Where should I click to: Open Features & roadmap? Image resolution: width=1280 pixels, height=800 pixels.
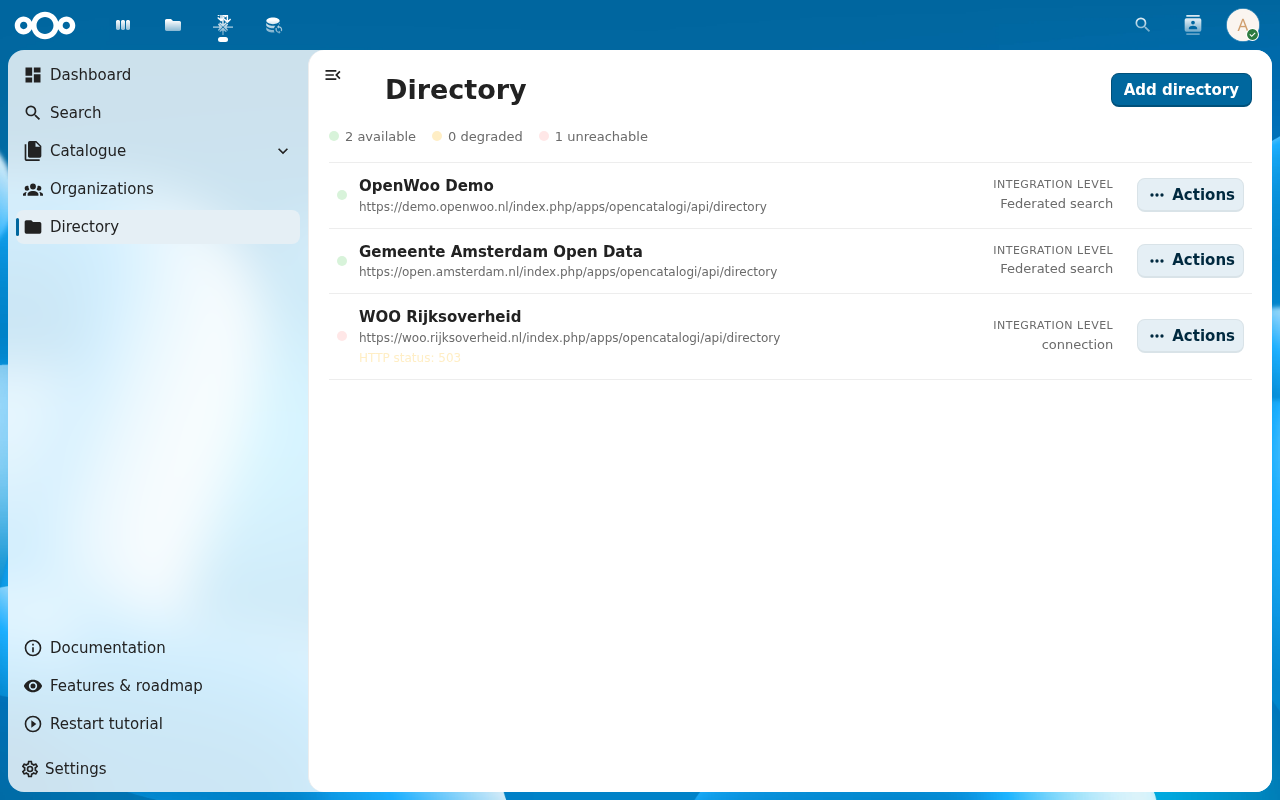[158, 686]
